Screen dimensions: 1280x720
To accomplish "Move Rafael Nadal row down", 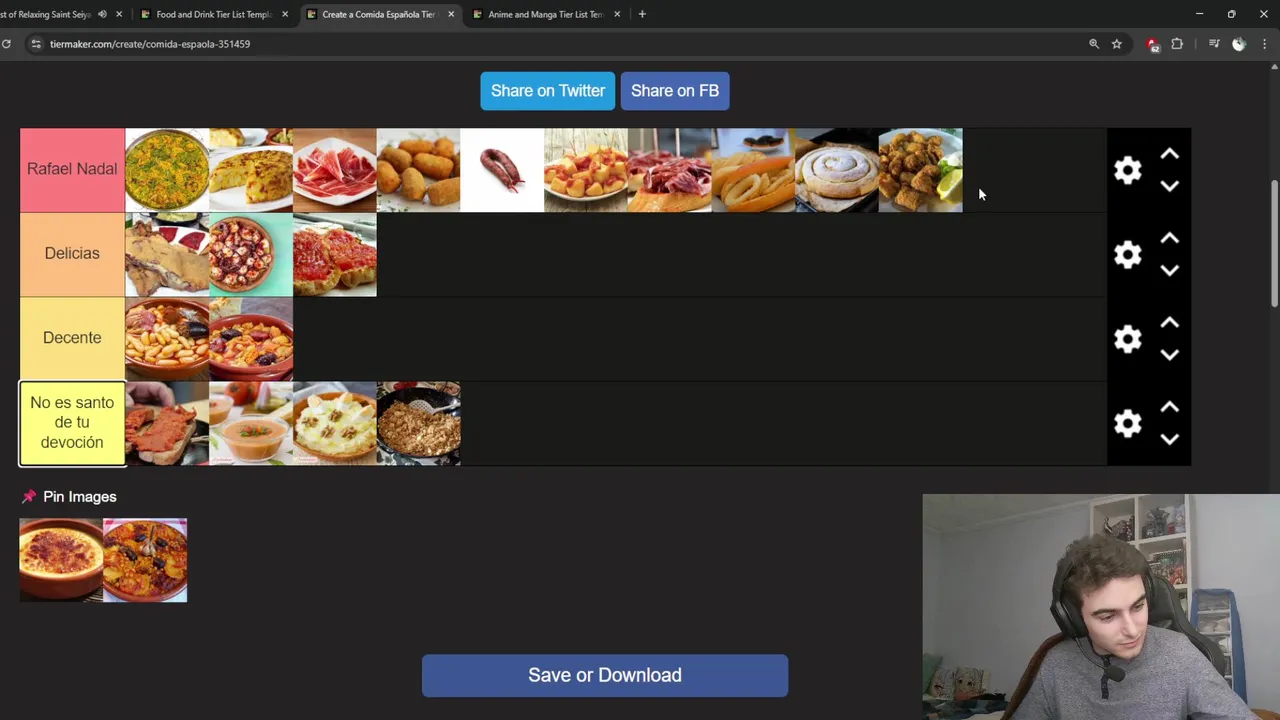I will [1169, 186].
